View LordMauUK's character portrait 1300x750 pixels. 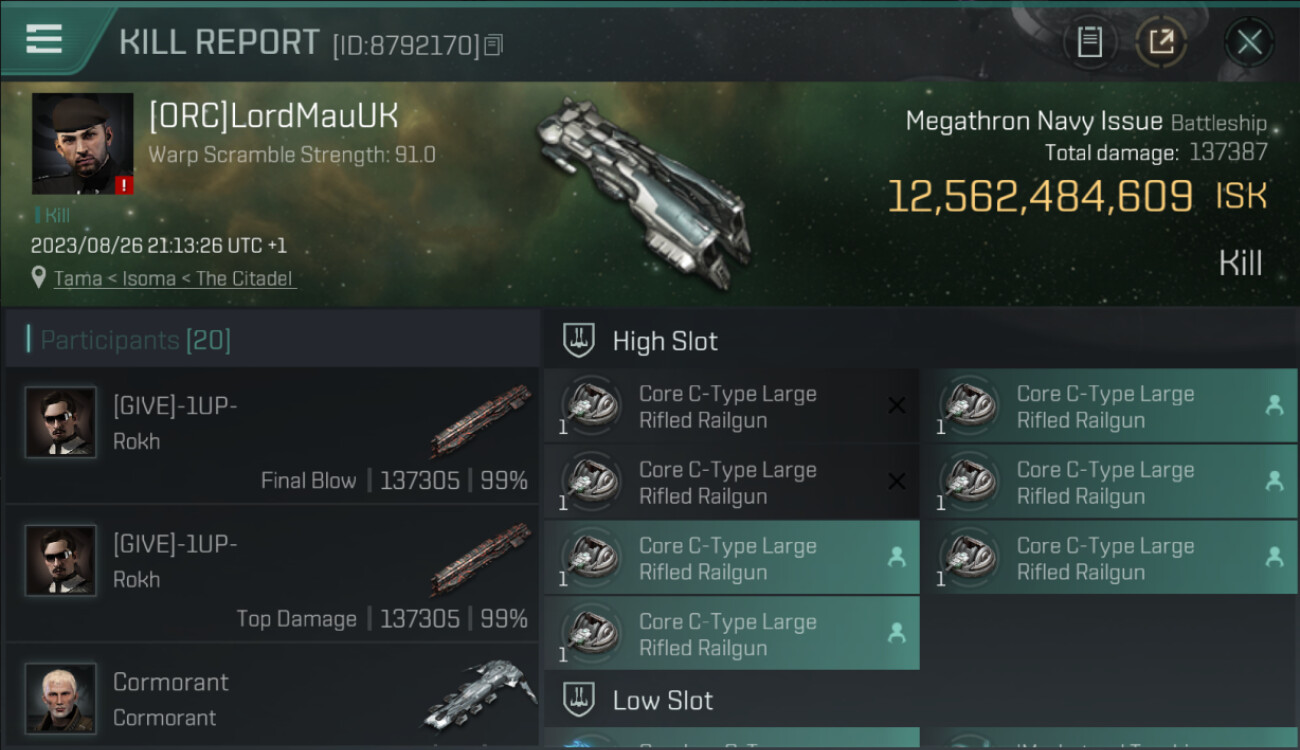tap(82, 144)
